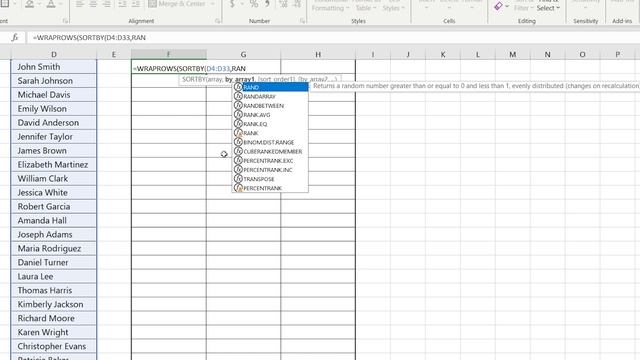Click the SORTBY function name in tooltip
The image size is (640, 360).
click(193, 79)
